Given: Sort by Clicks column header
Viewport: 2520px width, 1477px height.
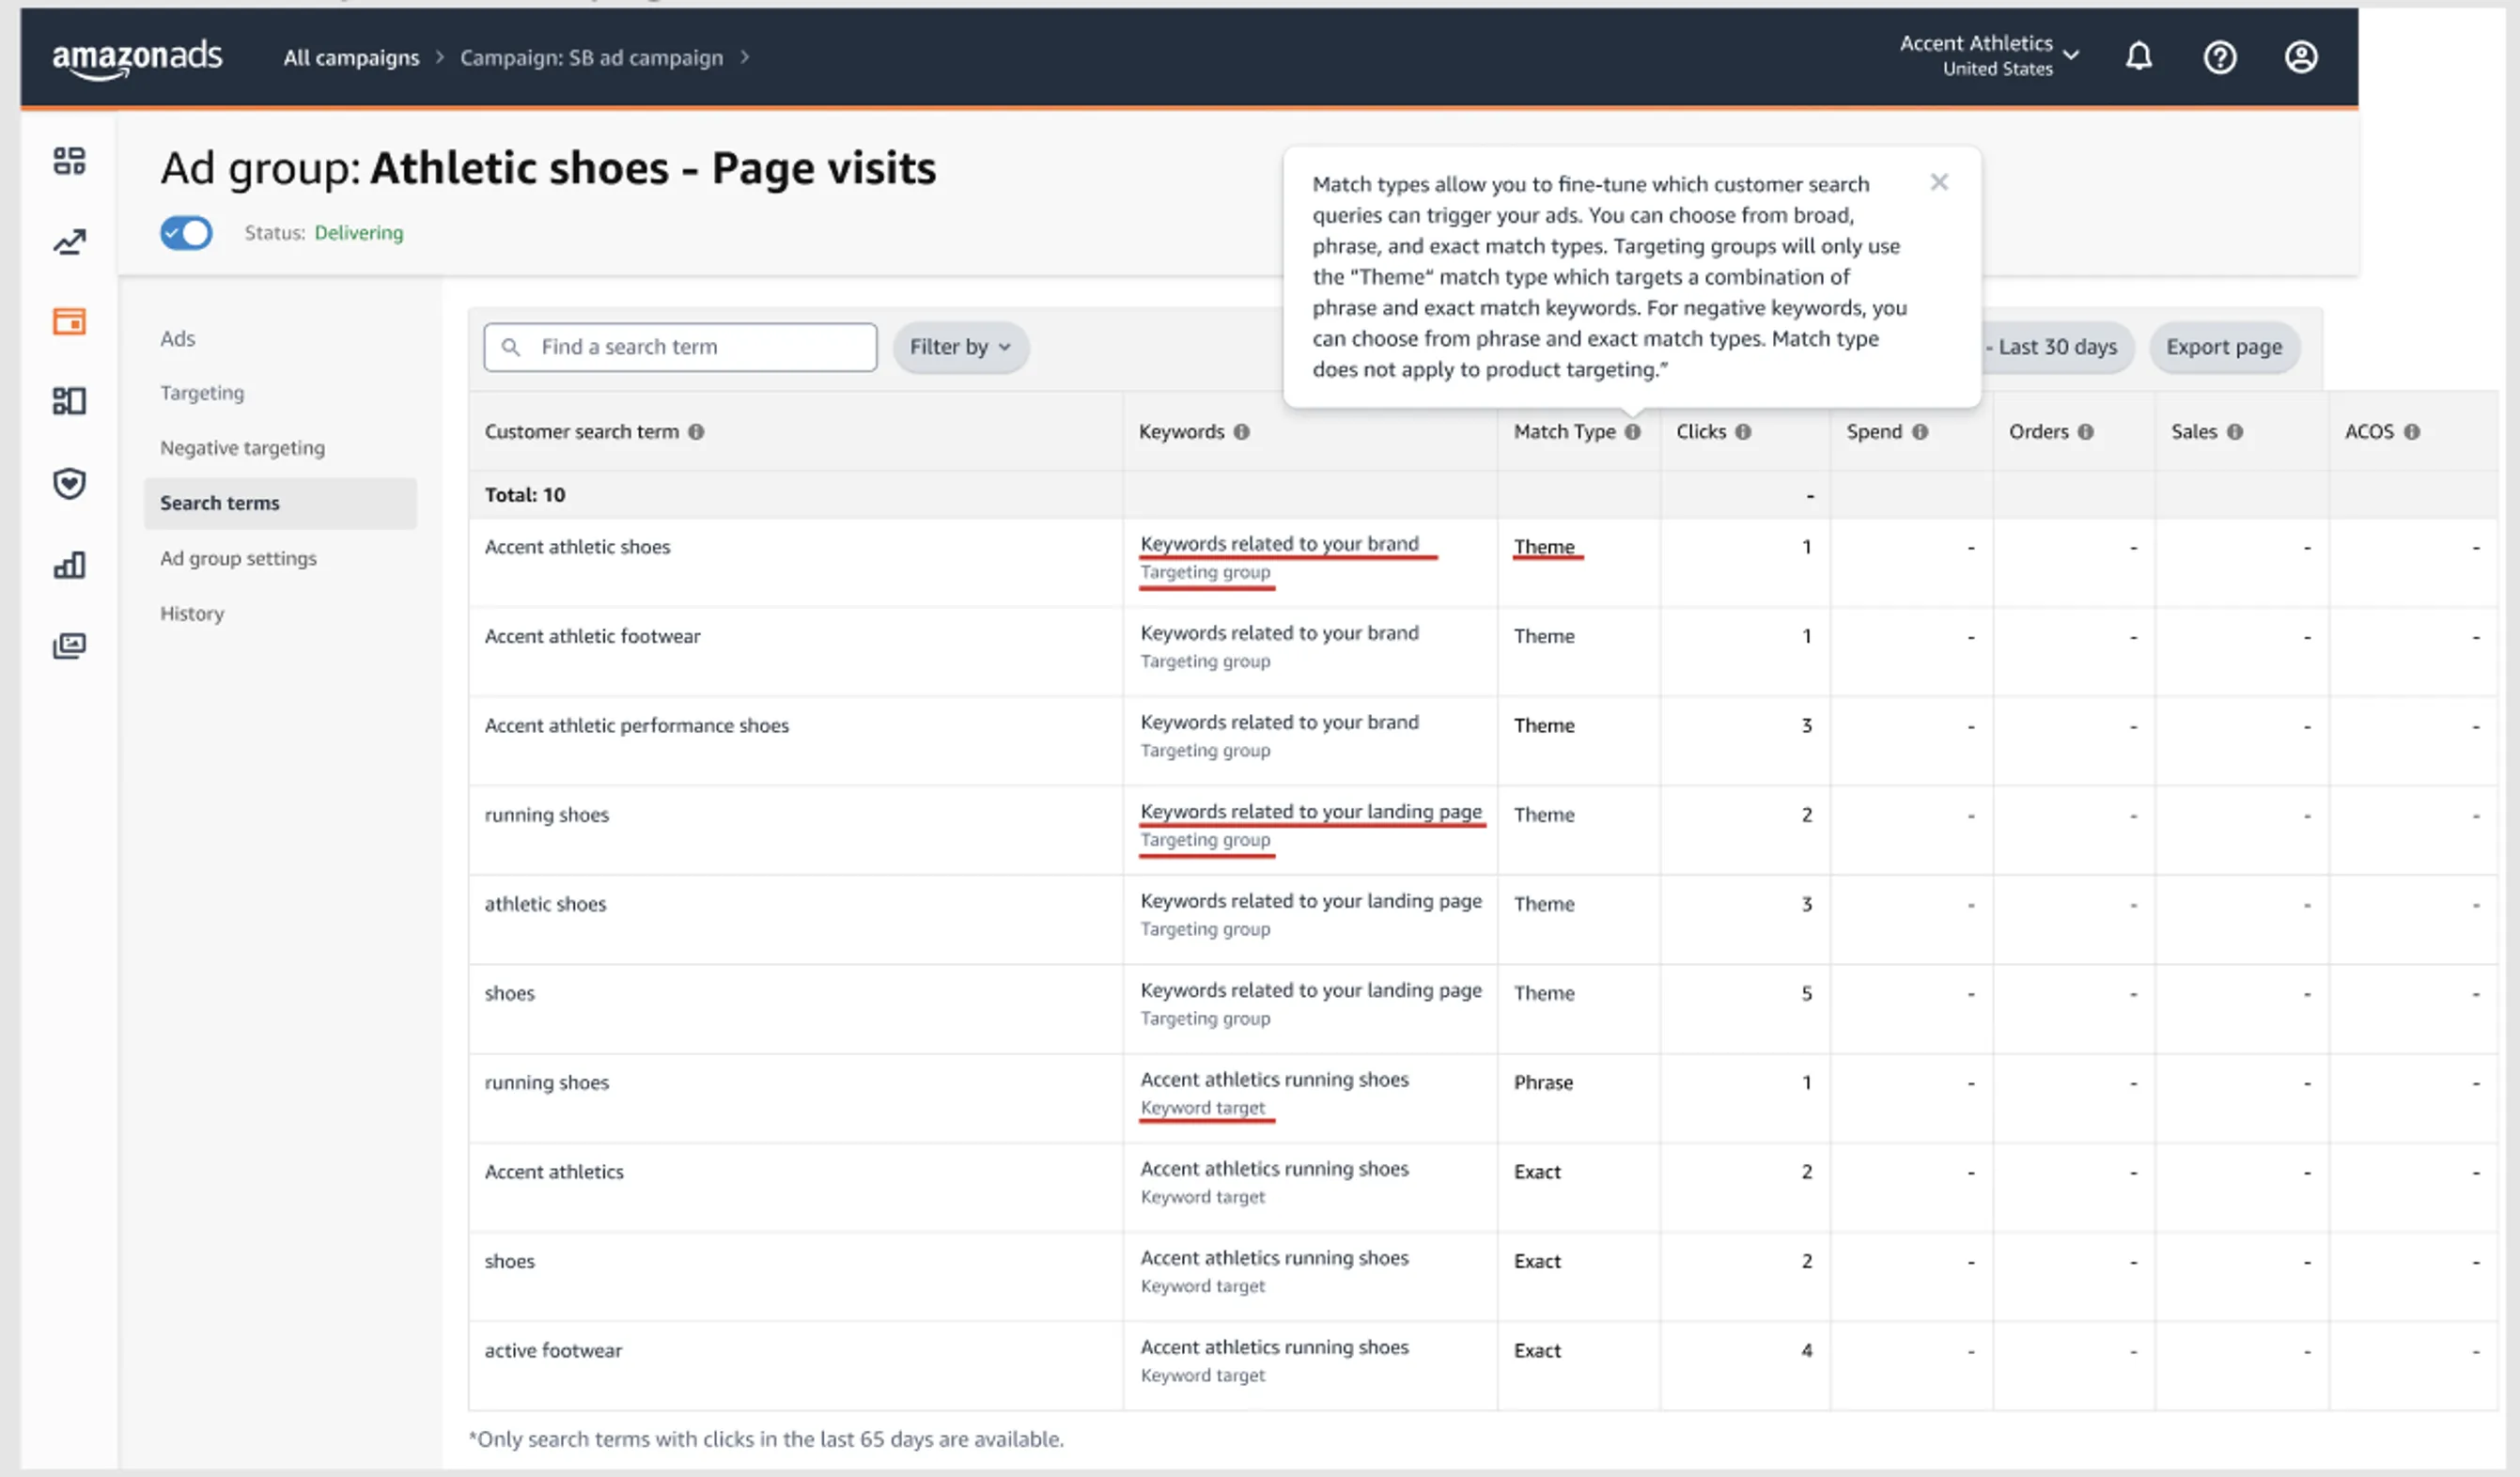Looking at the screenshot, I should click(x=1700, y=432).
